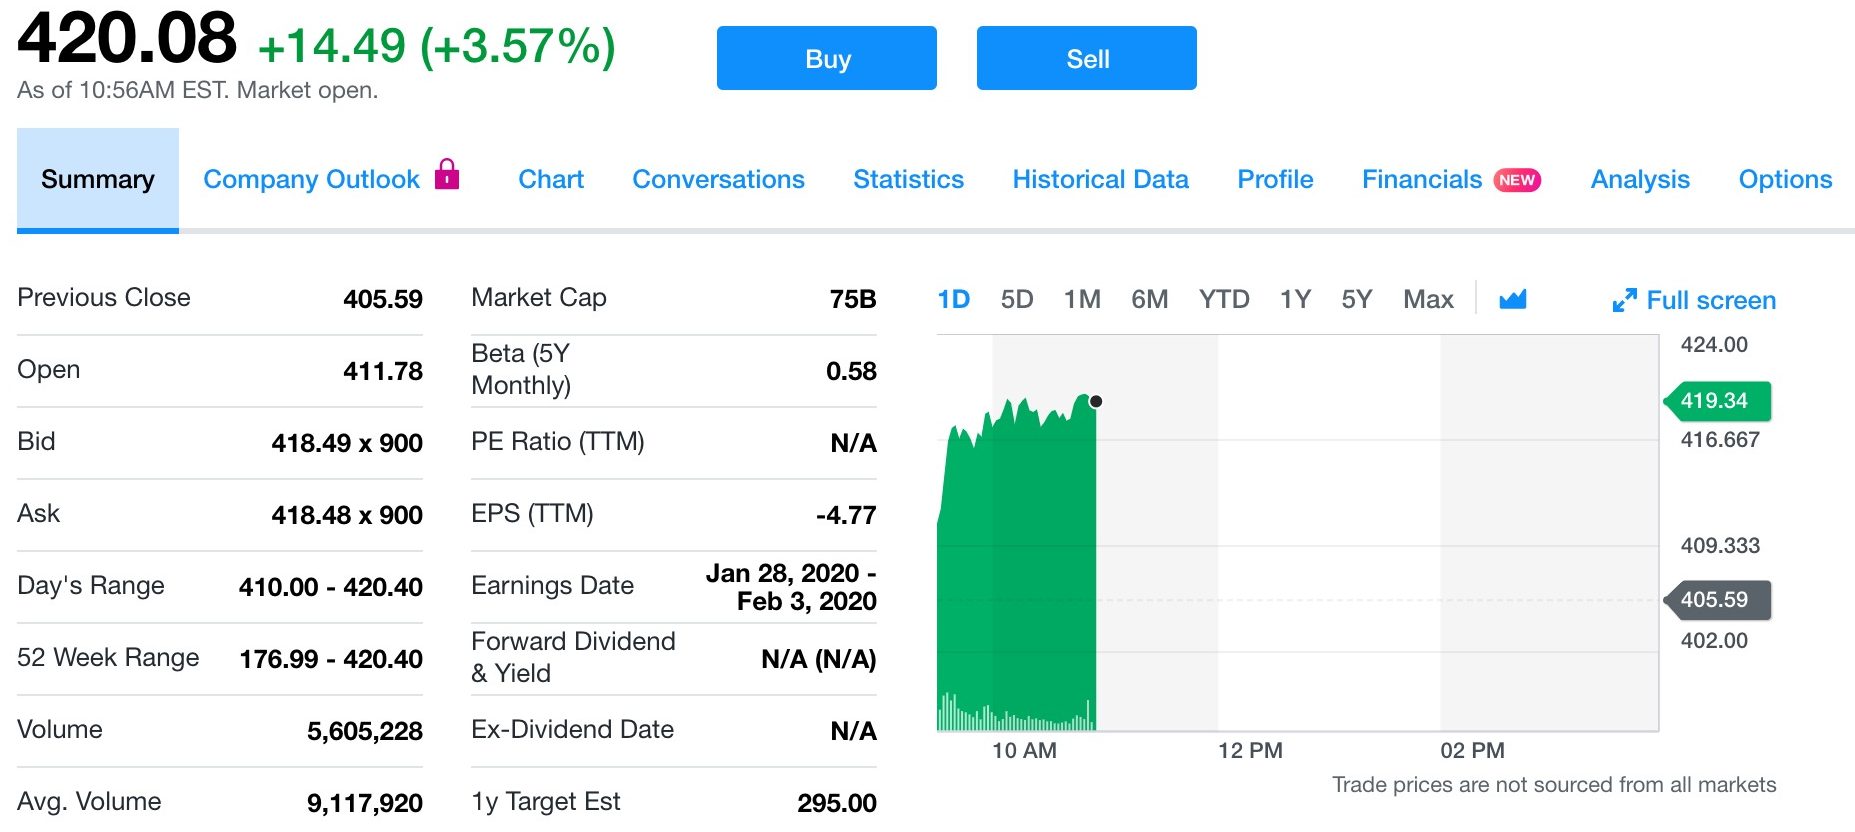The height and width of the screenshot is (832, 1855).
Task: Switch to the Chart tab
Action: [550, 180]
